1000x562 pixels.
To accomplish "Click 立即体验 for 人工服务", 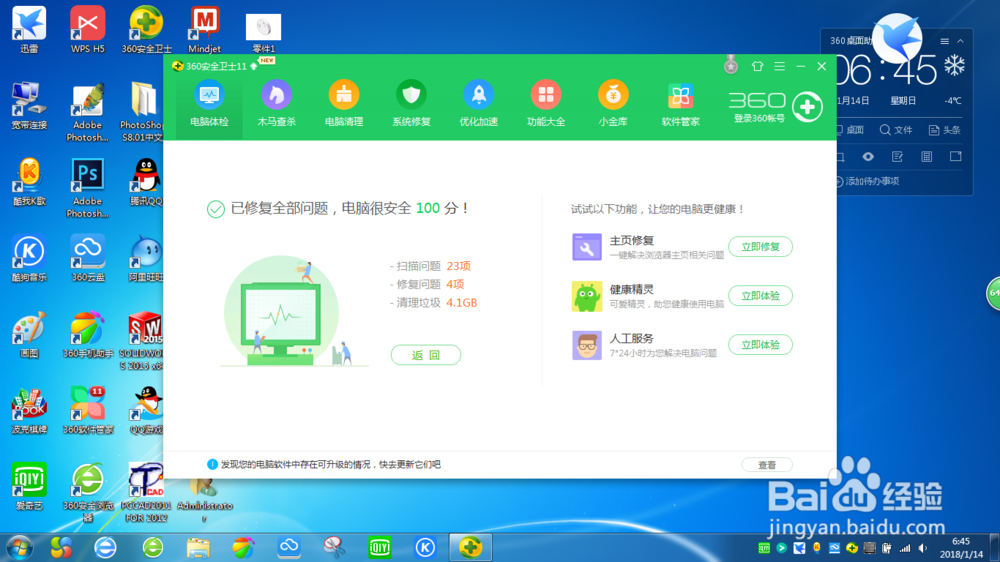I will [760, 345].
